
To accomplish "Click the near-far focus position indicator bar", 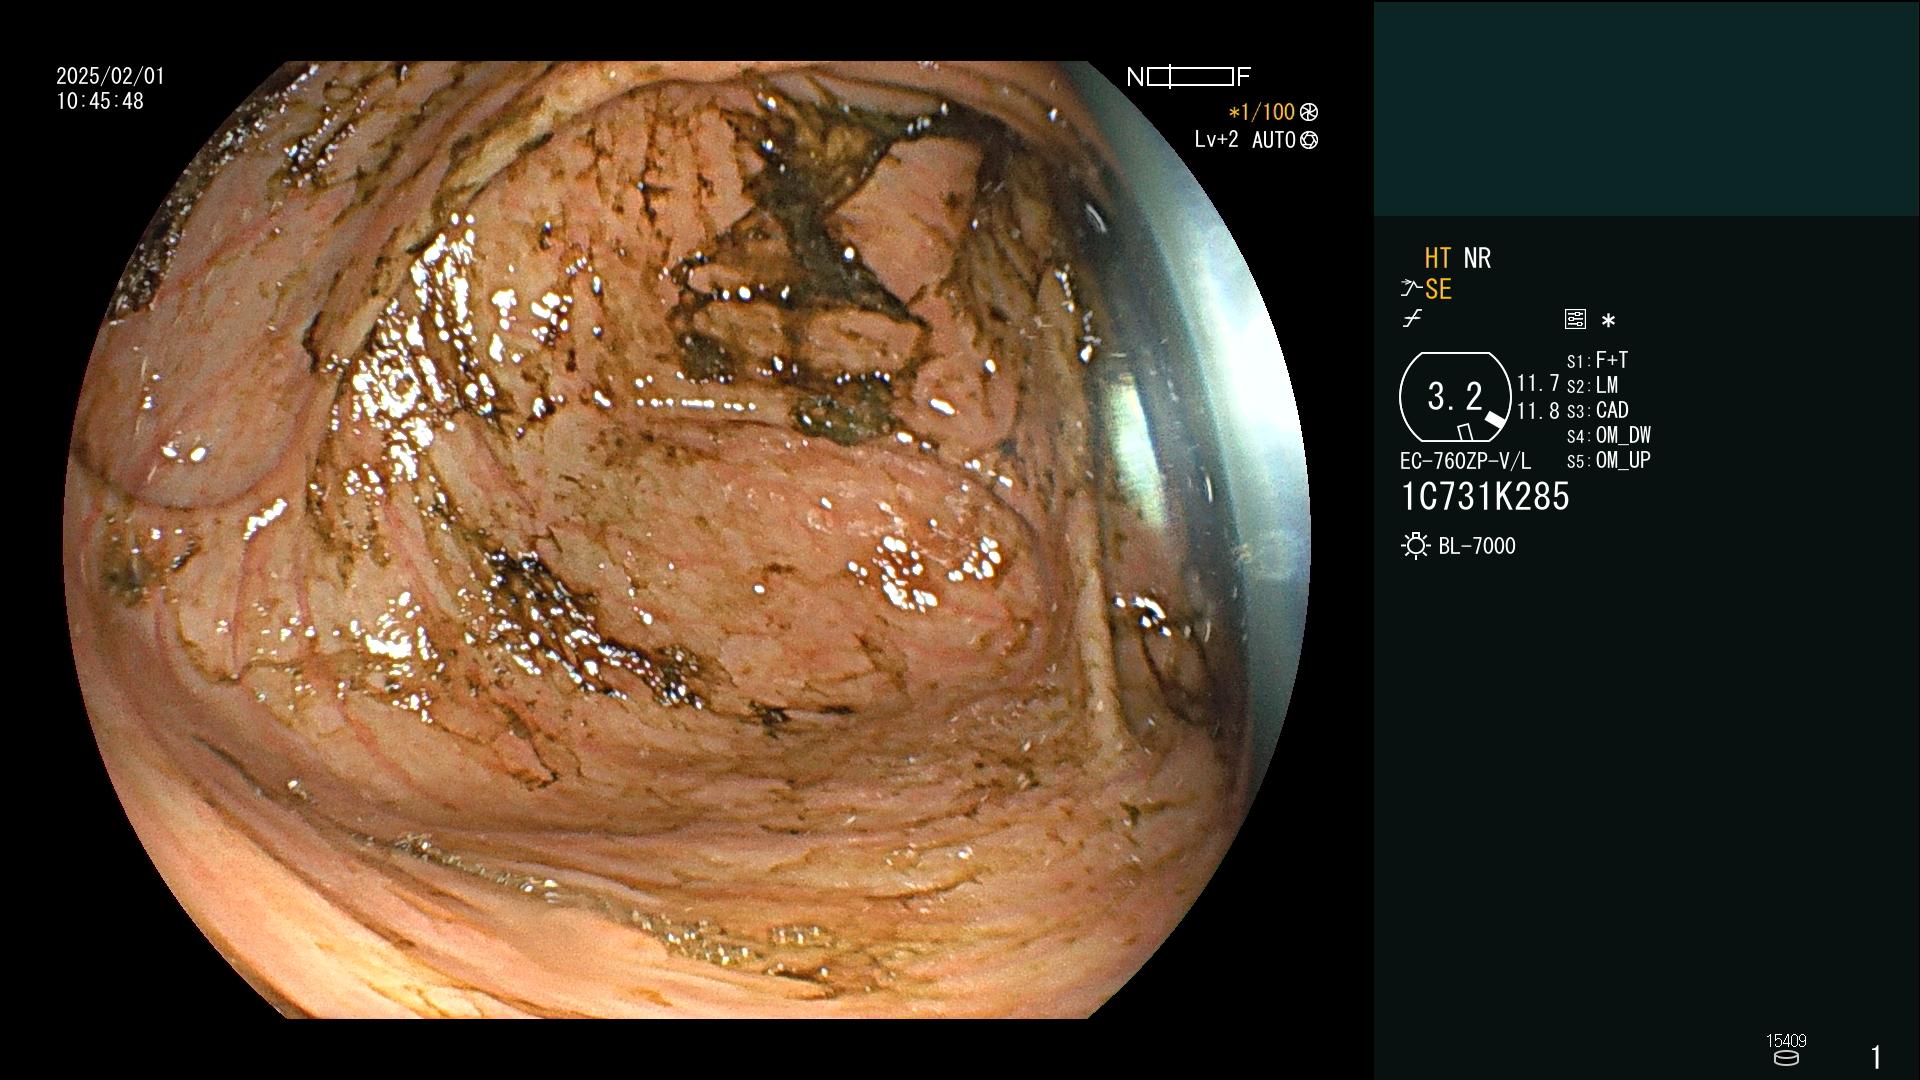I will (x=1190, y=77).
